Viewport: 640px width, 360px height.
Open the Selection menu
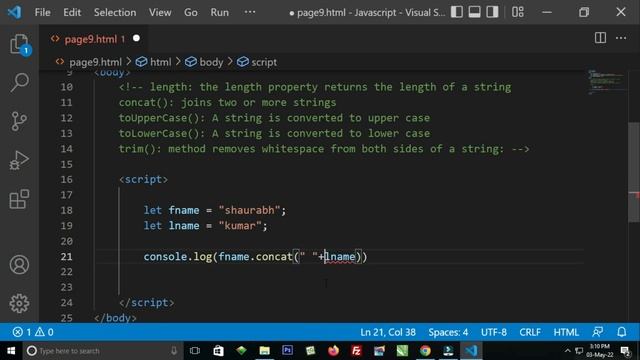[x=115, y=12]
